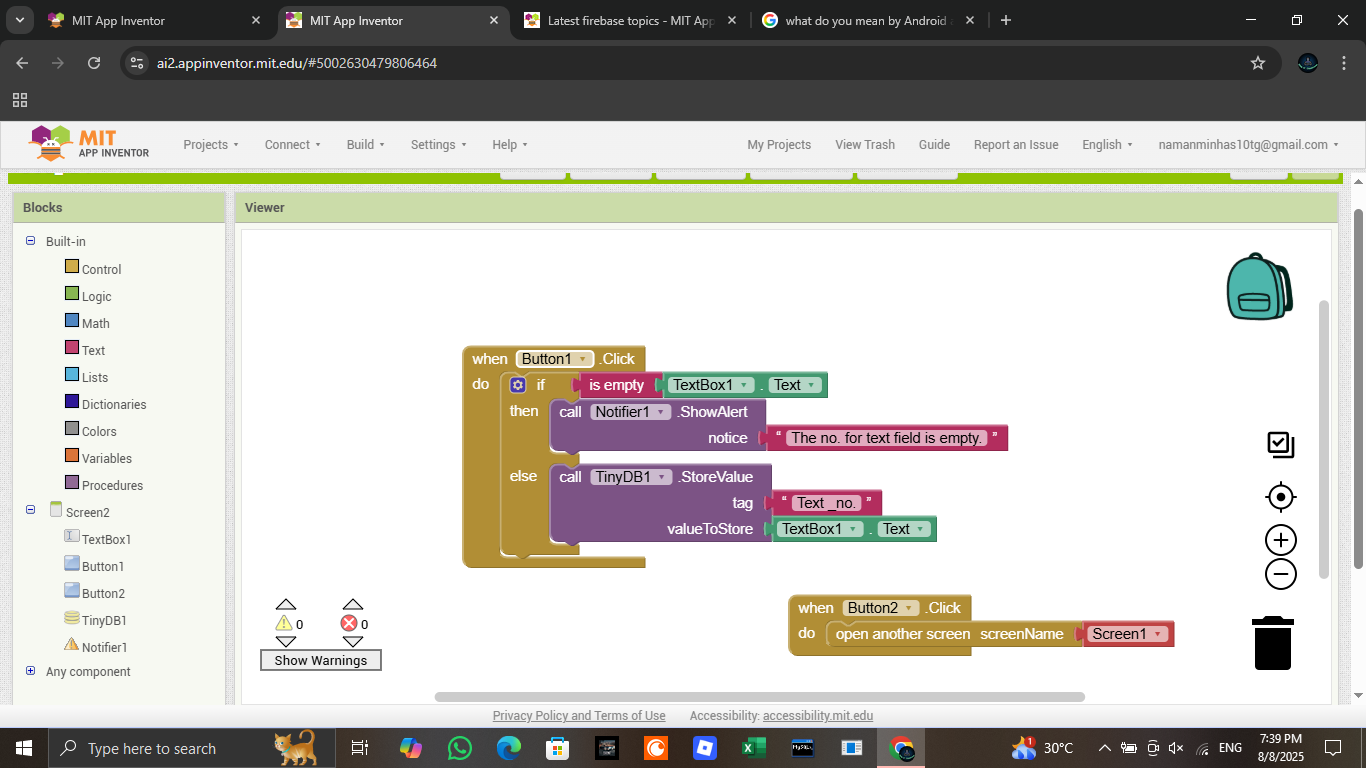Click the zoom out minus icon
1366x768 pixels.
click(x=1280, y=574)
